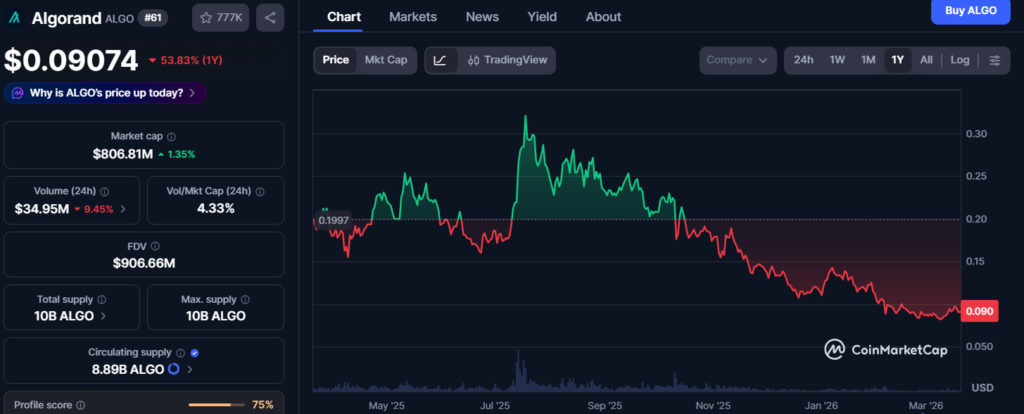Toggle Log scale on chart
Screen dimensions: 1024x414
pyautogui.click(x=960, y=60)
